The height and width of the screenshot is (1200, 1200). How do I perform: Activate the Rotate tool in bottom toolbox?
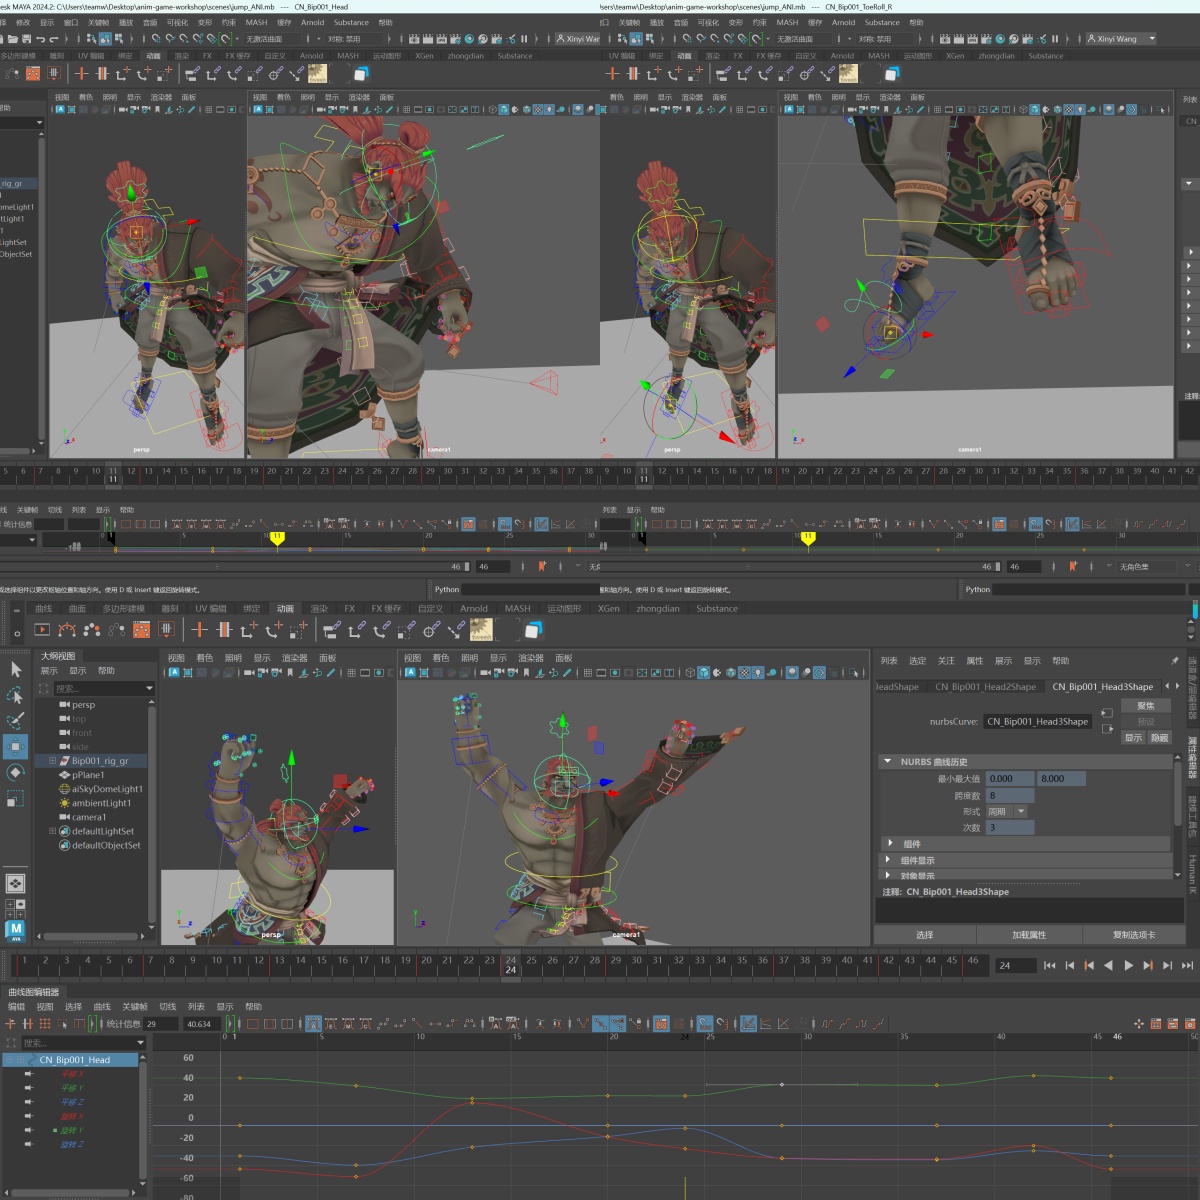coord(15,773)
